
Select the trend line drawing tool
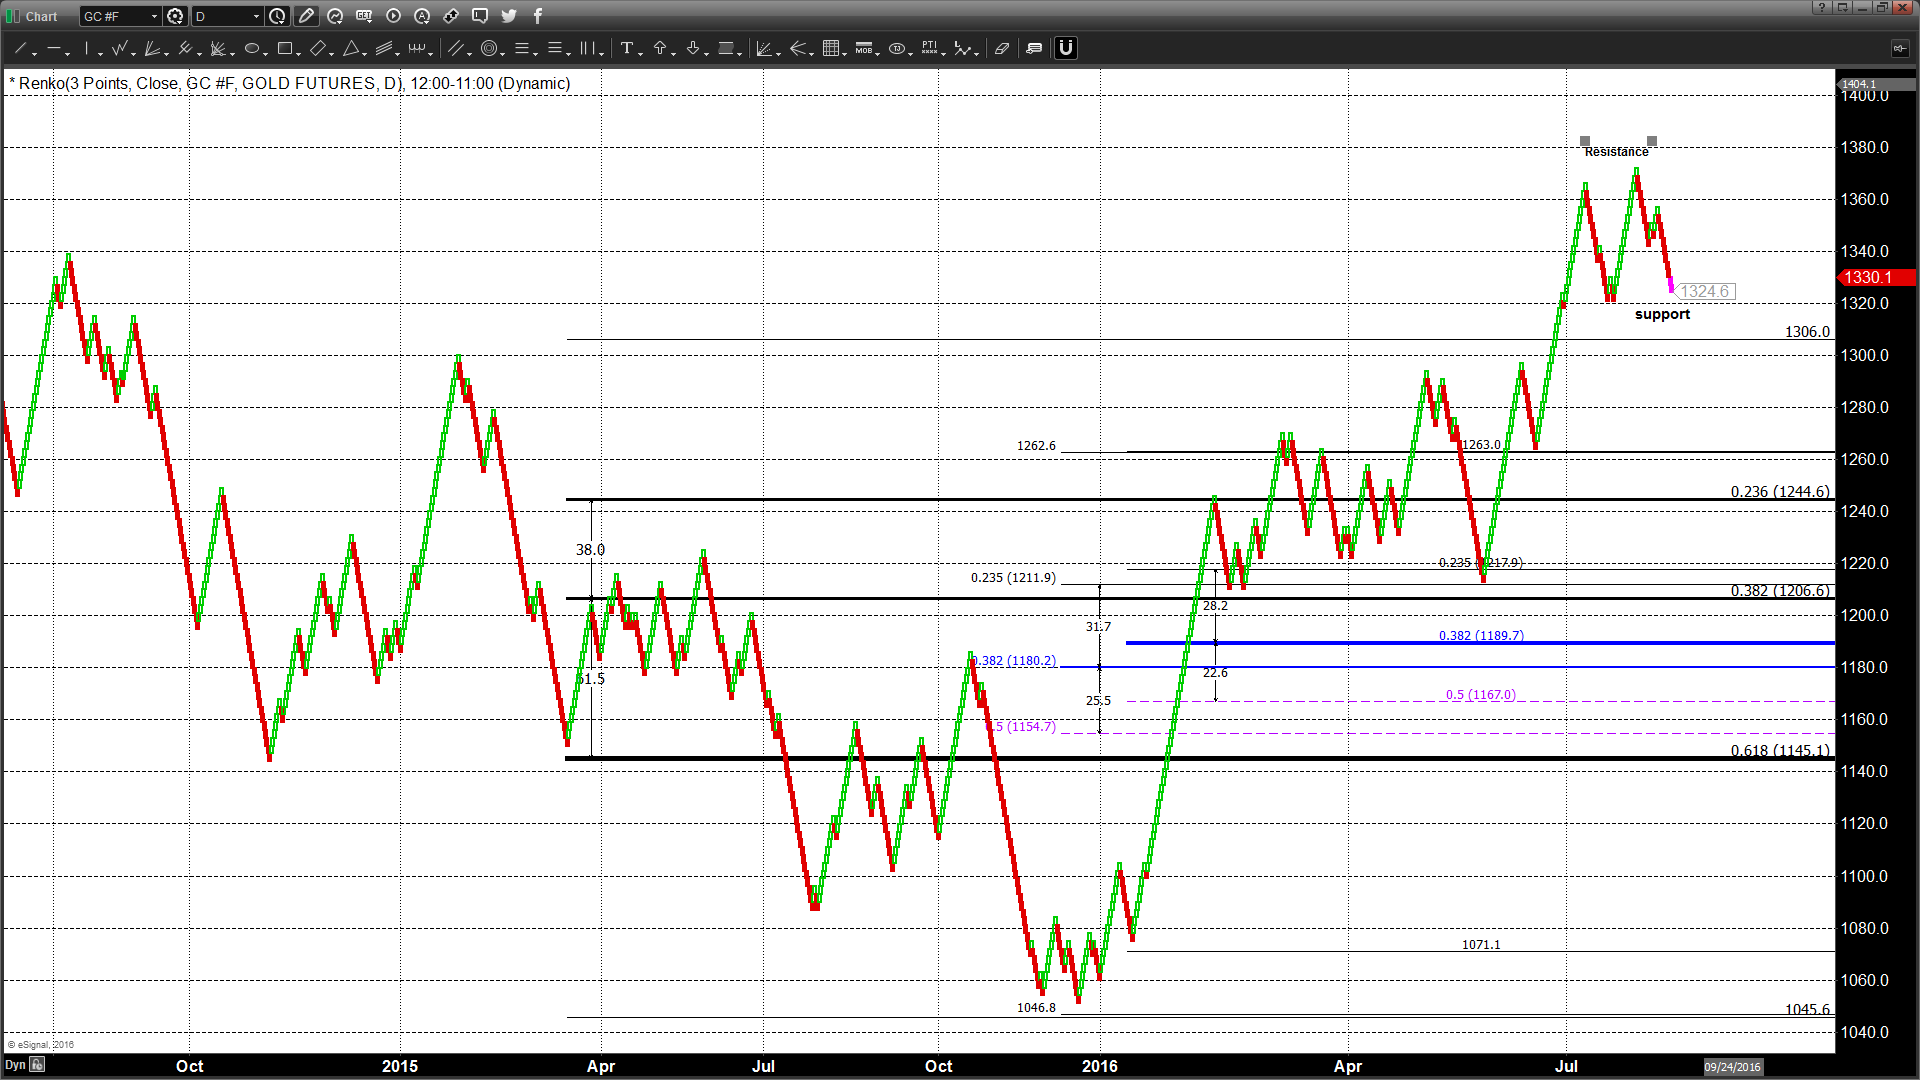pos(19,48)
